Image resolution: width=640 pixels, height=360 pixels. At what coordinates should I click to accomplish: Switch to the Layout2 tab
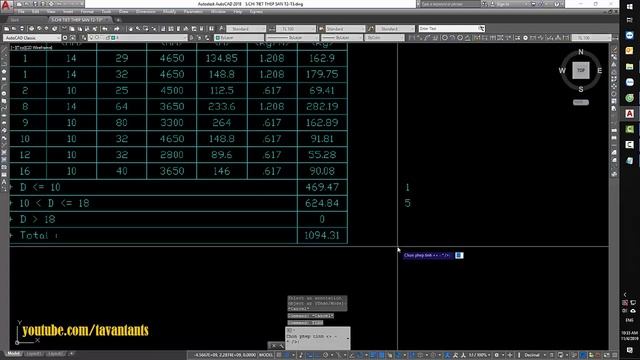tap(56, 354)
